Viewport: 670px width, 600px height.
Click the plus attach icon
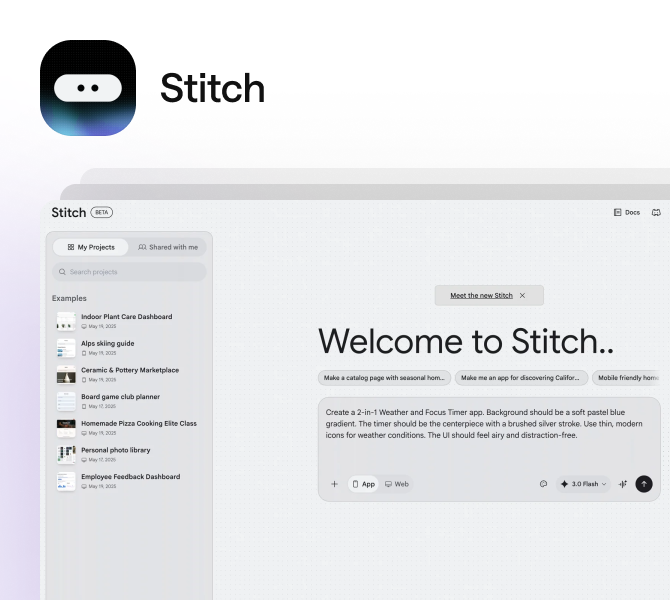pos(335,484)
